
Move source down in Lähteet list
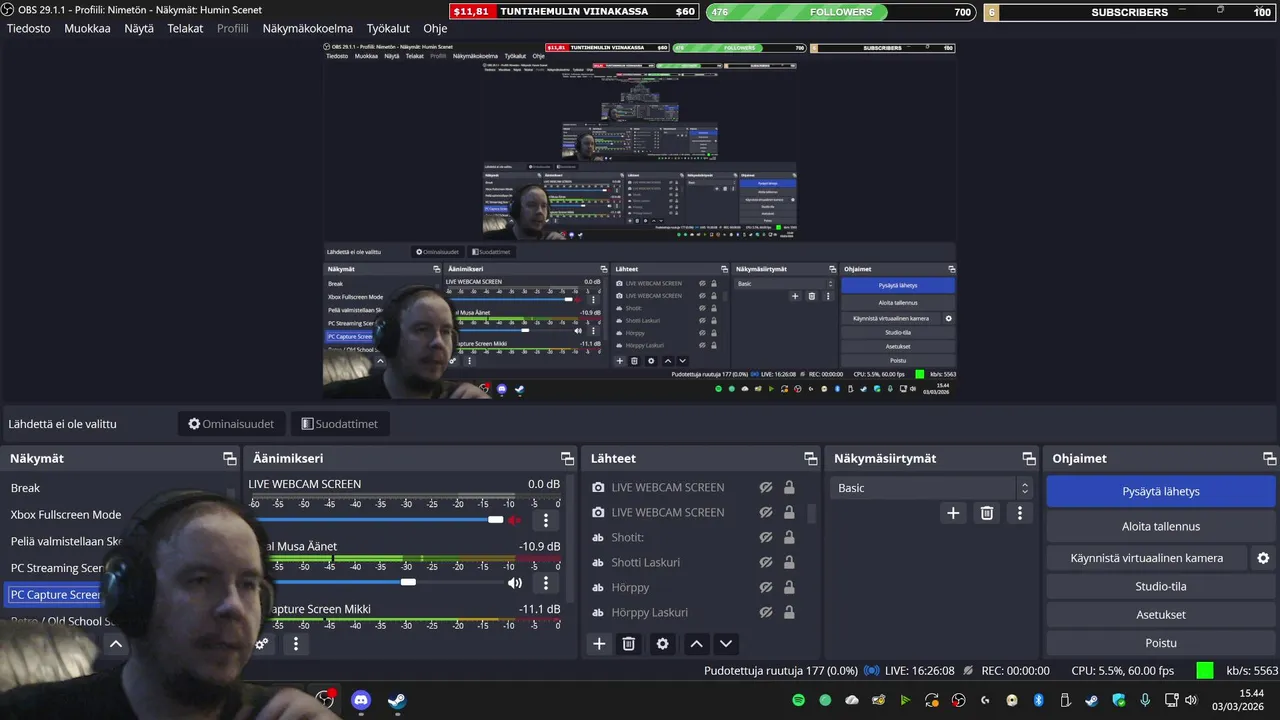click(726, 644)
